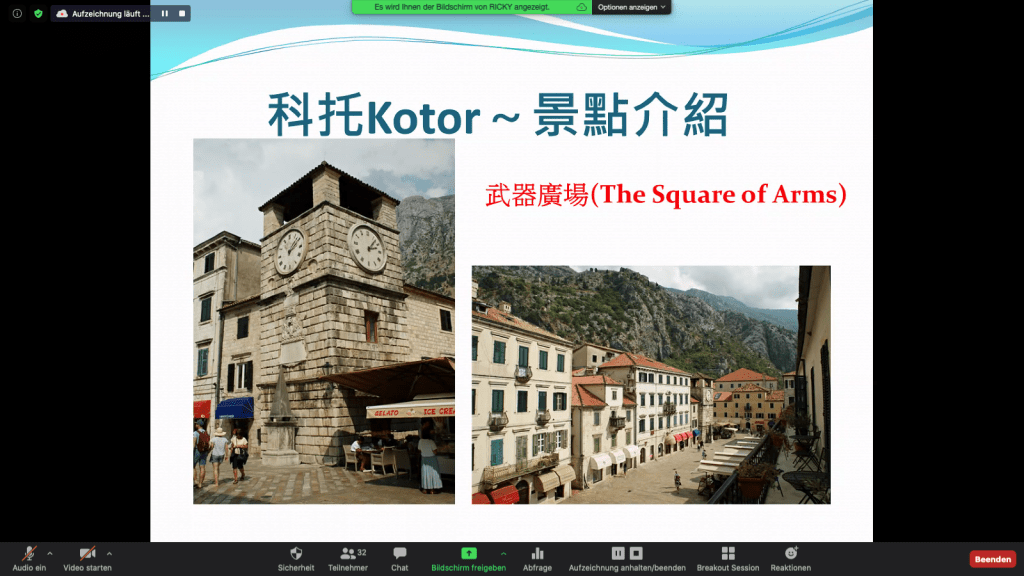Image resolution: width=1024 pixels, height=576 pixels.
Task: Open share-screen options chevron
Action: (502, 552)
